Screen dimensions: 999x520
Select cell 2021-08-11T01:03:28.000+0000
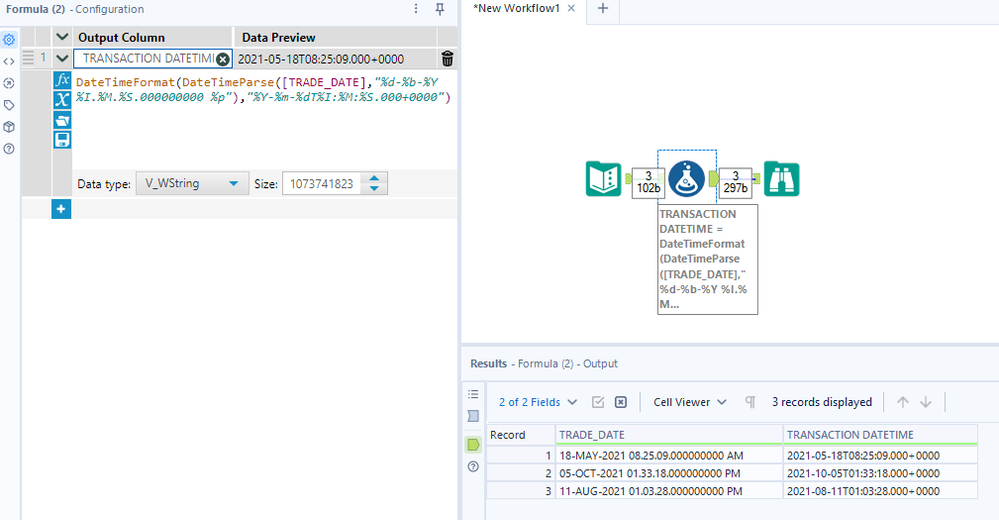pos(880,491)
